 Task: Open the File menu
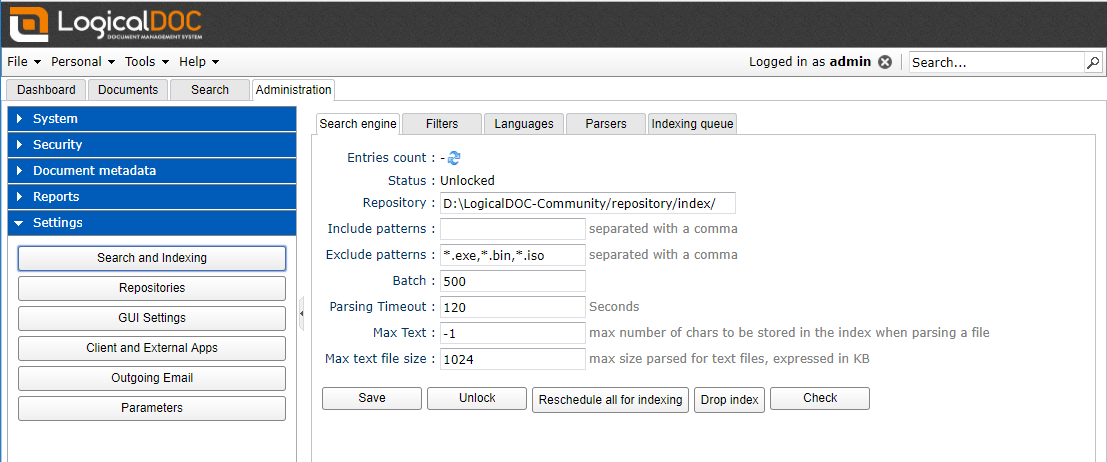point(23,62)
